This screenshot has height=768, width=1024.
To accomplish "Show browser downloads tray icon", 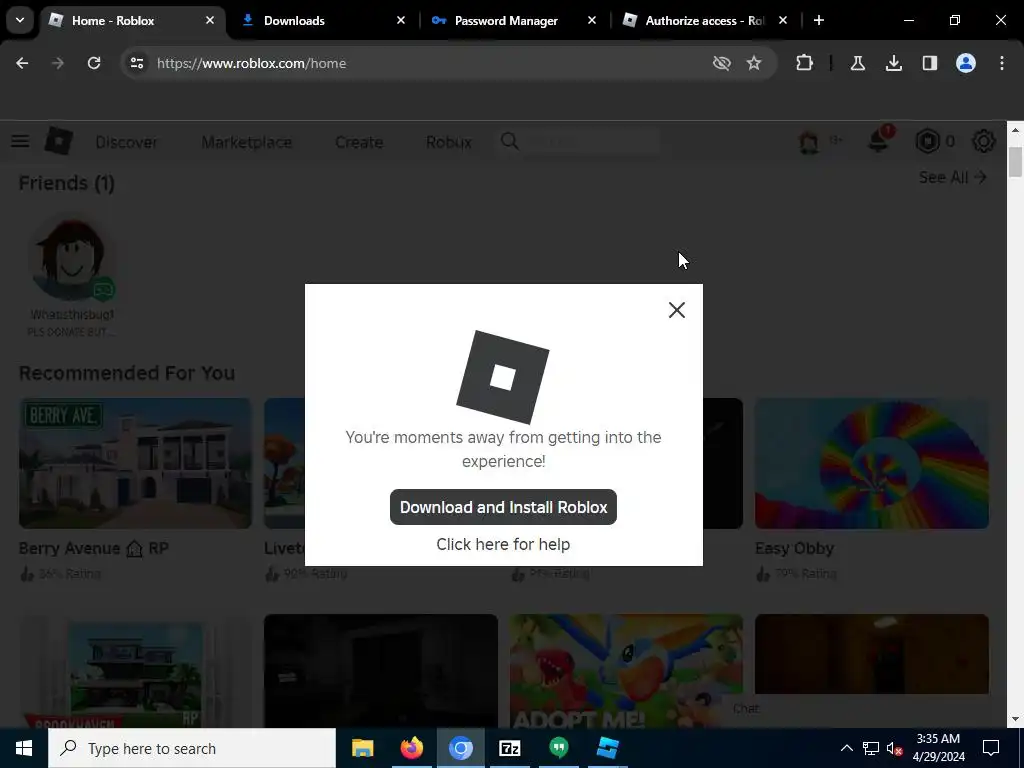I will pos(893,63).
